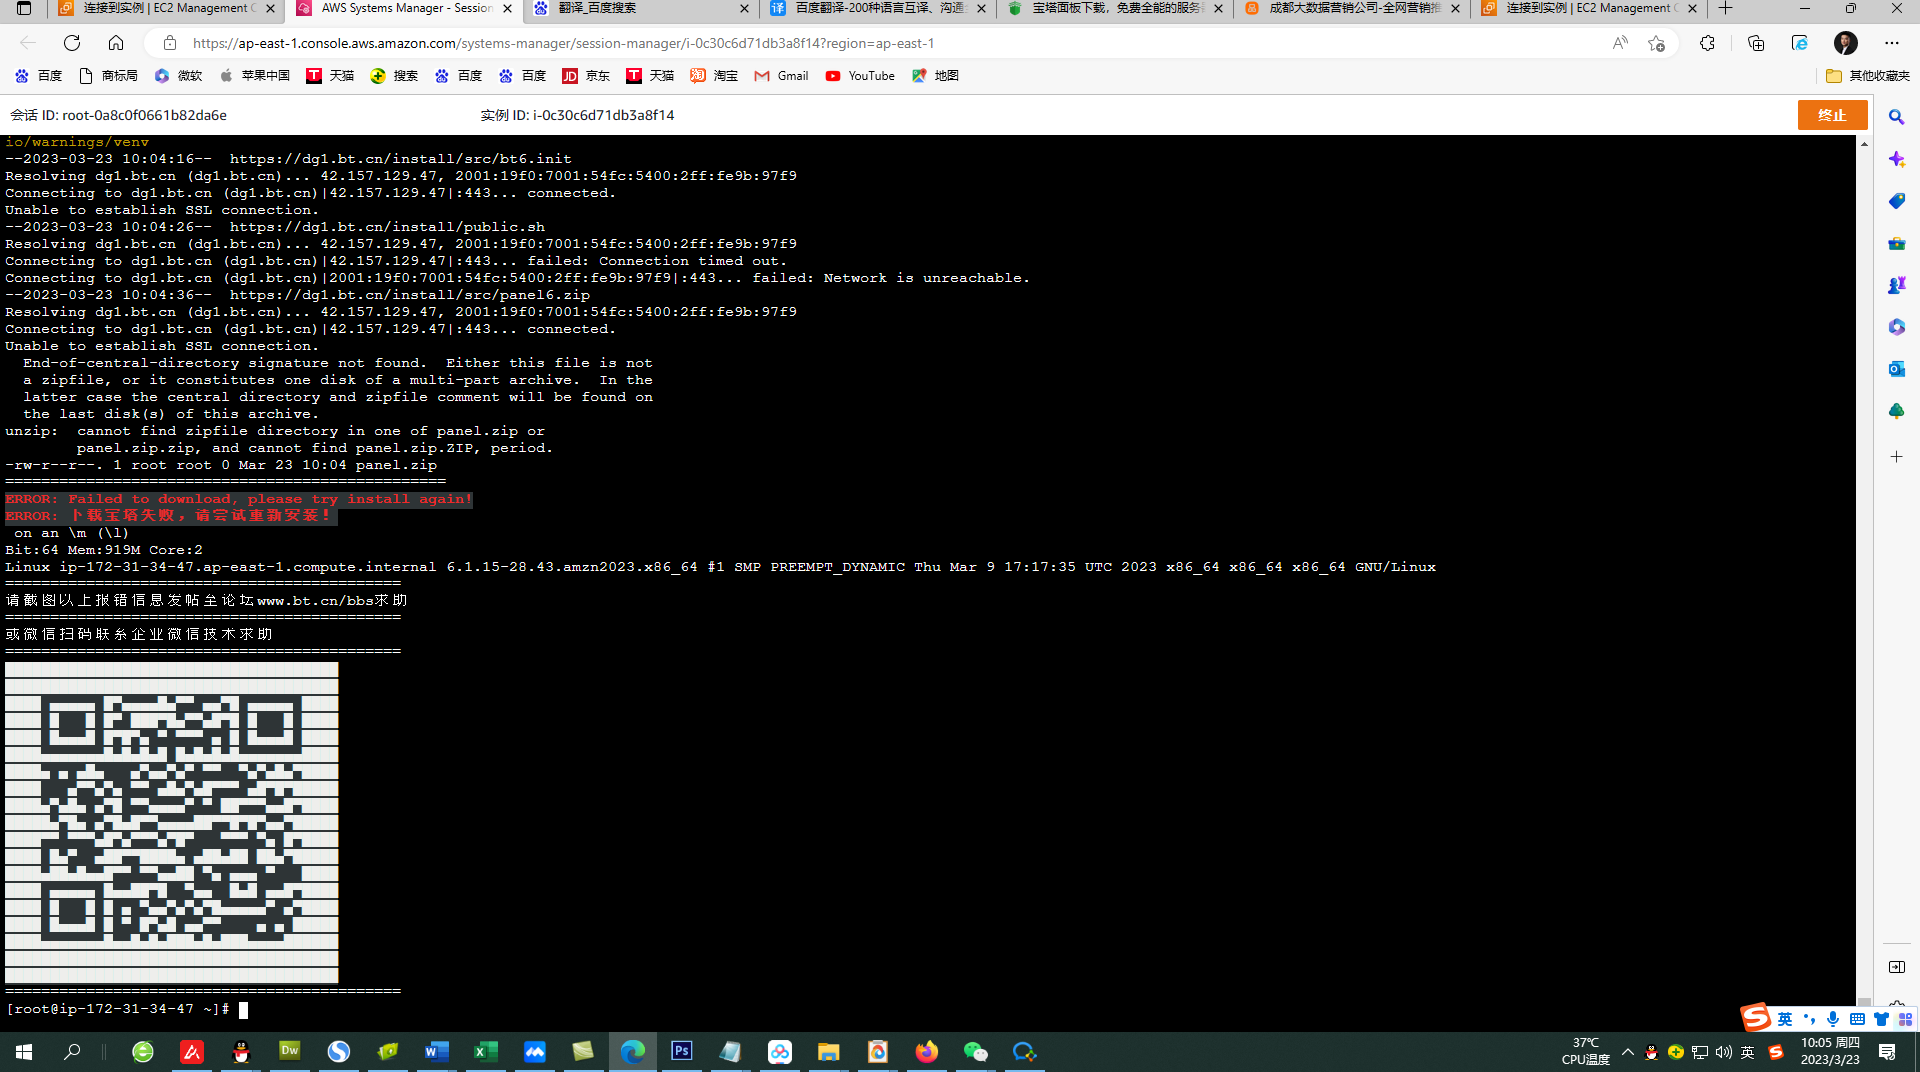The width and height of the screenshot is (1920, 1072).
Task: Open the 商标局 bookmark
Action: coord(108,76)
